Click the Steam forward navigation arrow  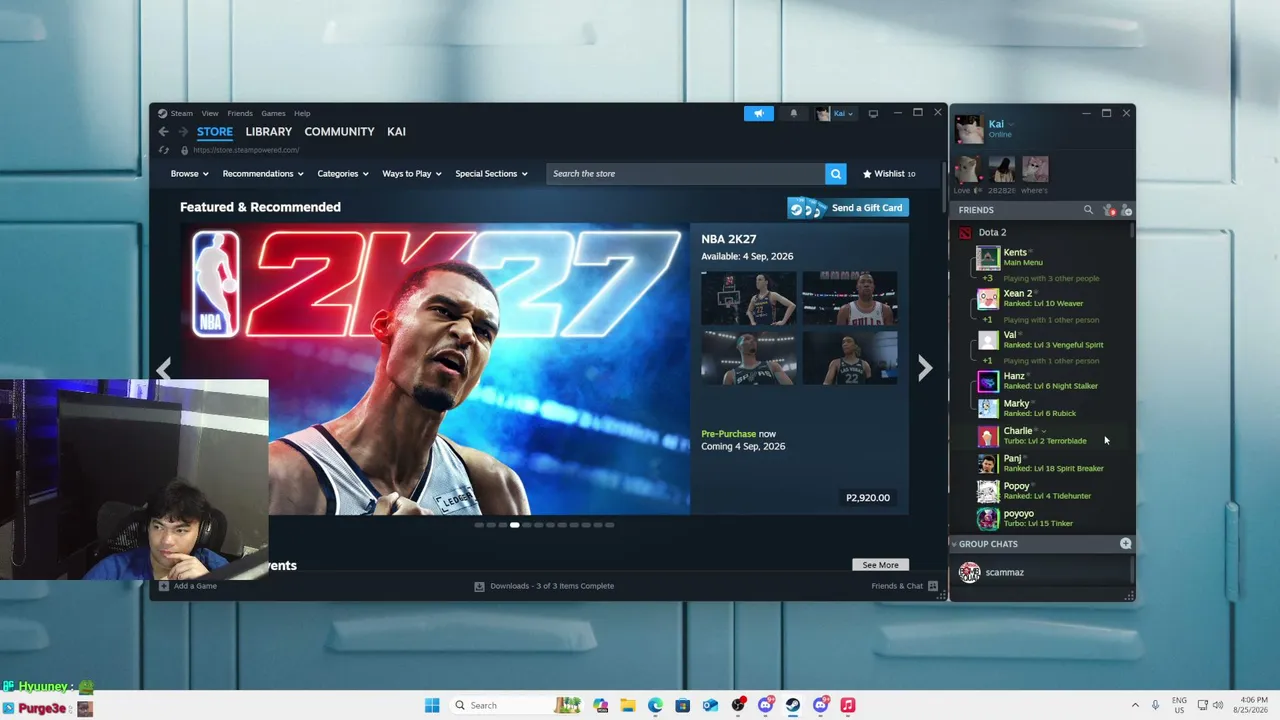click(182, 132)
